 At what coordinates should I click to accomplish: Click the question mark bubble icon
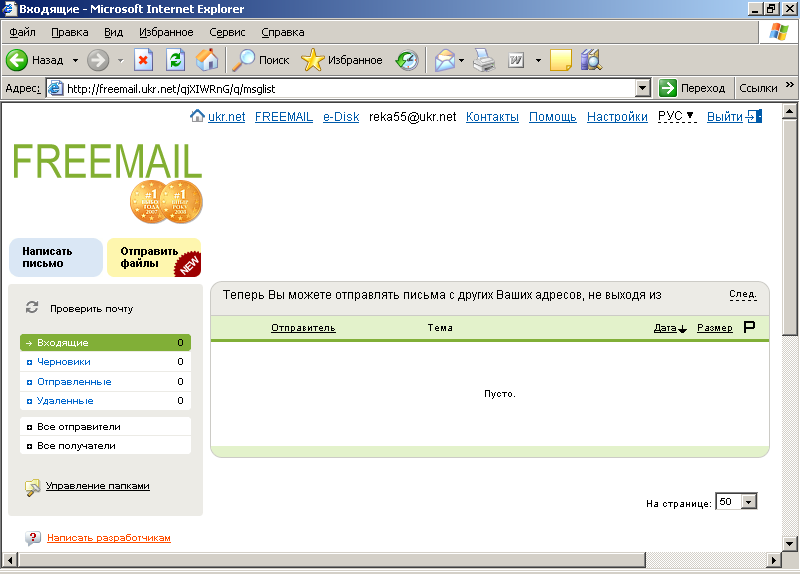pyautogui.click(x=33, y=538)
